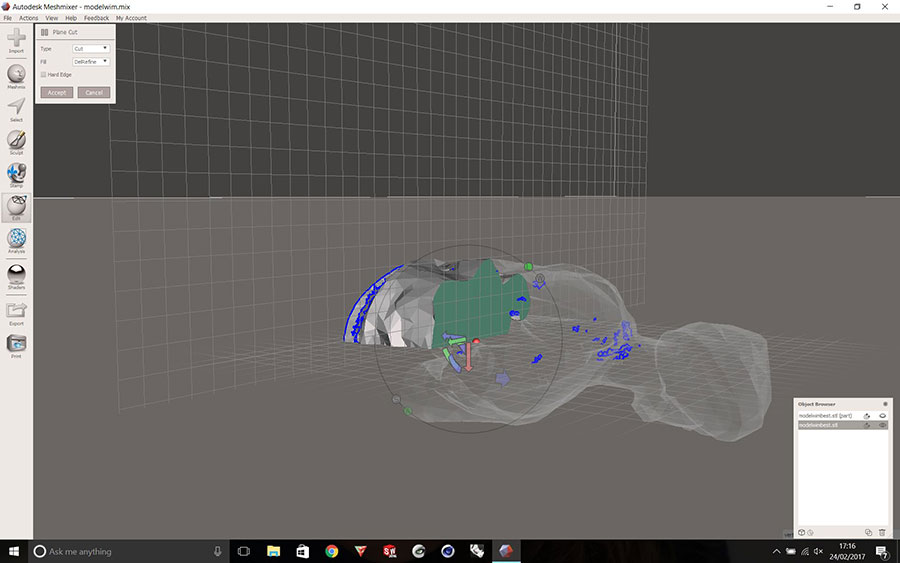Close the Object Browser panel

[885, 404]
